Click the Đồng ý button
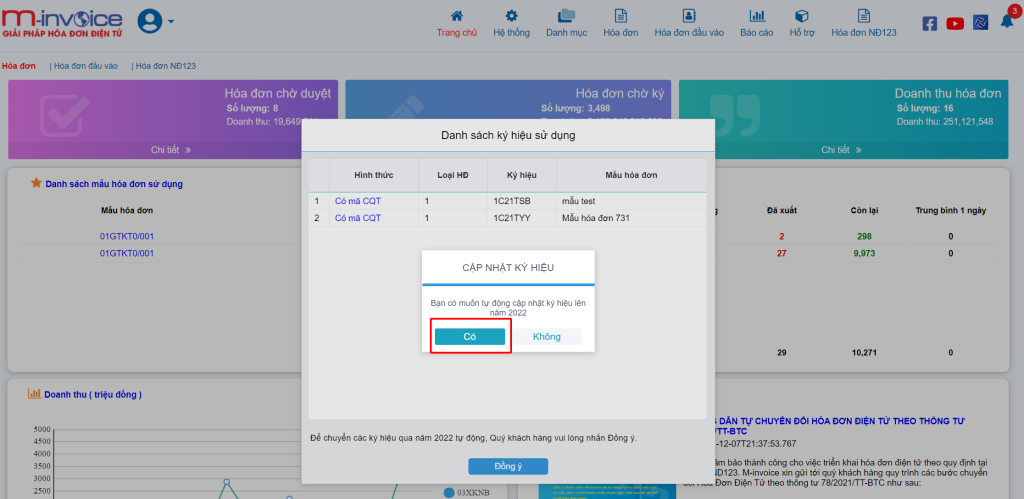Image resolution: width=1024 pixels, height=499 pixels. pyautogui.click(x=508, y=466)
